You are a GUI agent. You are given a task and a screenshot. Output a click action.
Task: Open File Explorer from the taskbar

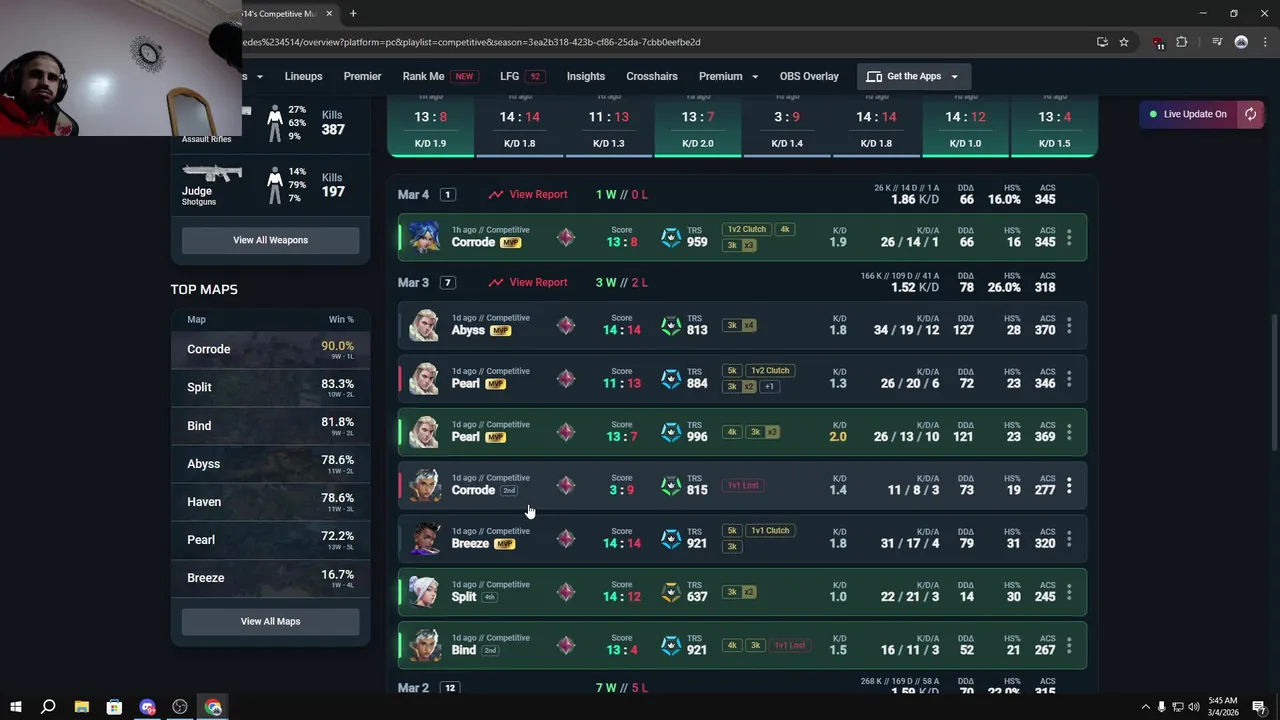[x=81, y=707]
